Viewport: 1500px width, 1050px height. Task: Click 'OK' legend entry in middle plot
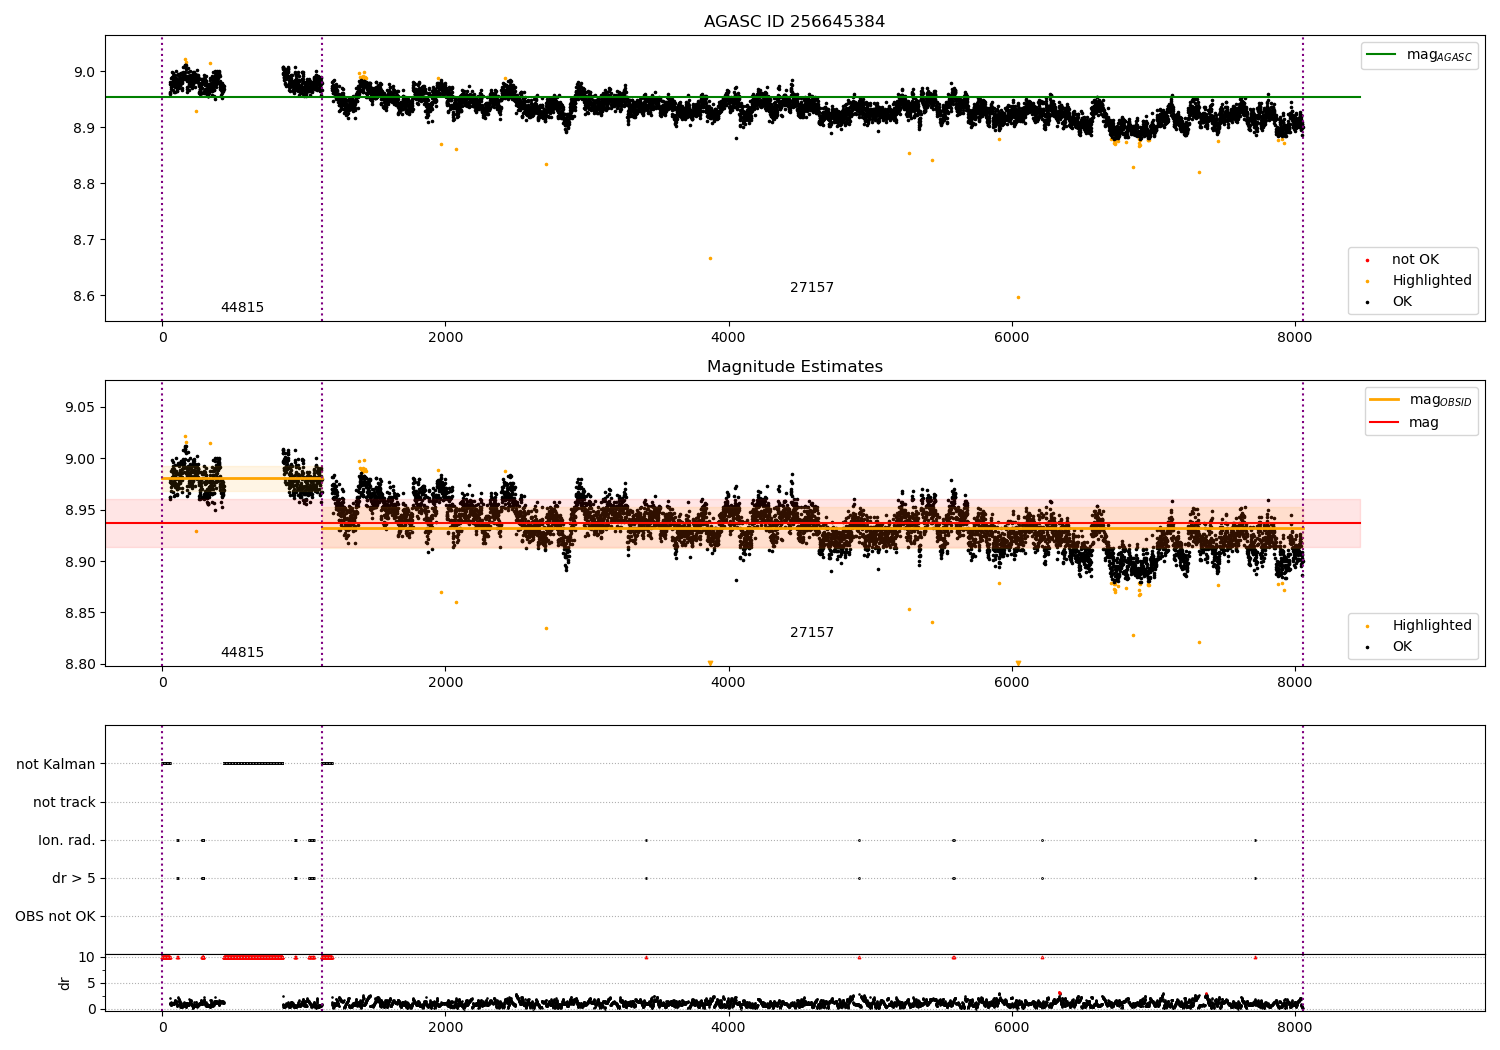coord(1390,647)
